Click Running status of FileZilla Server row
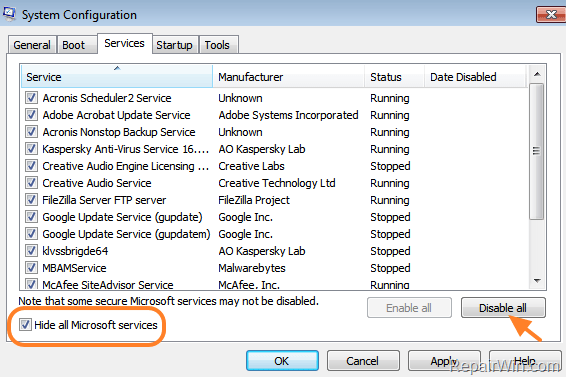This screenshot has width=566, height=377. [390, 200]
